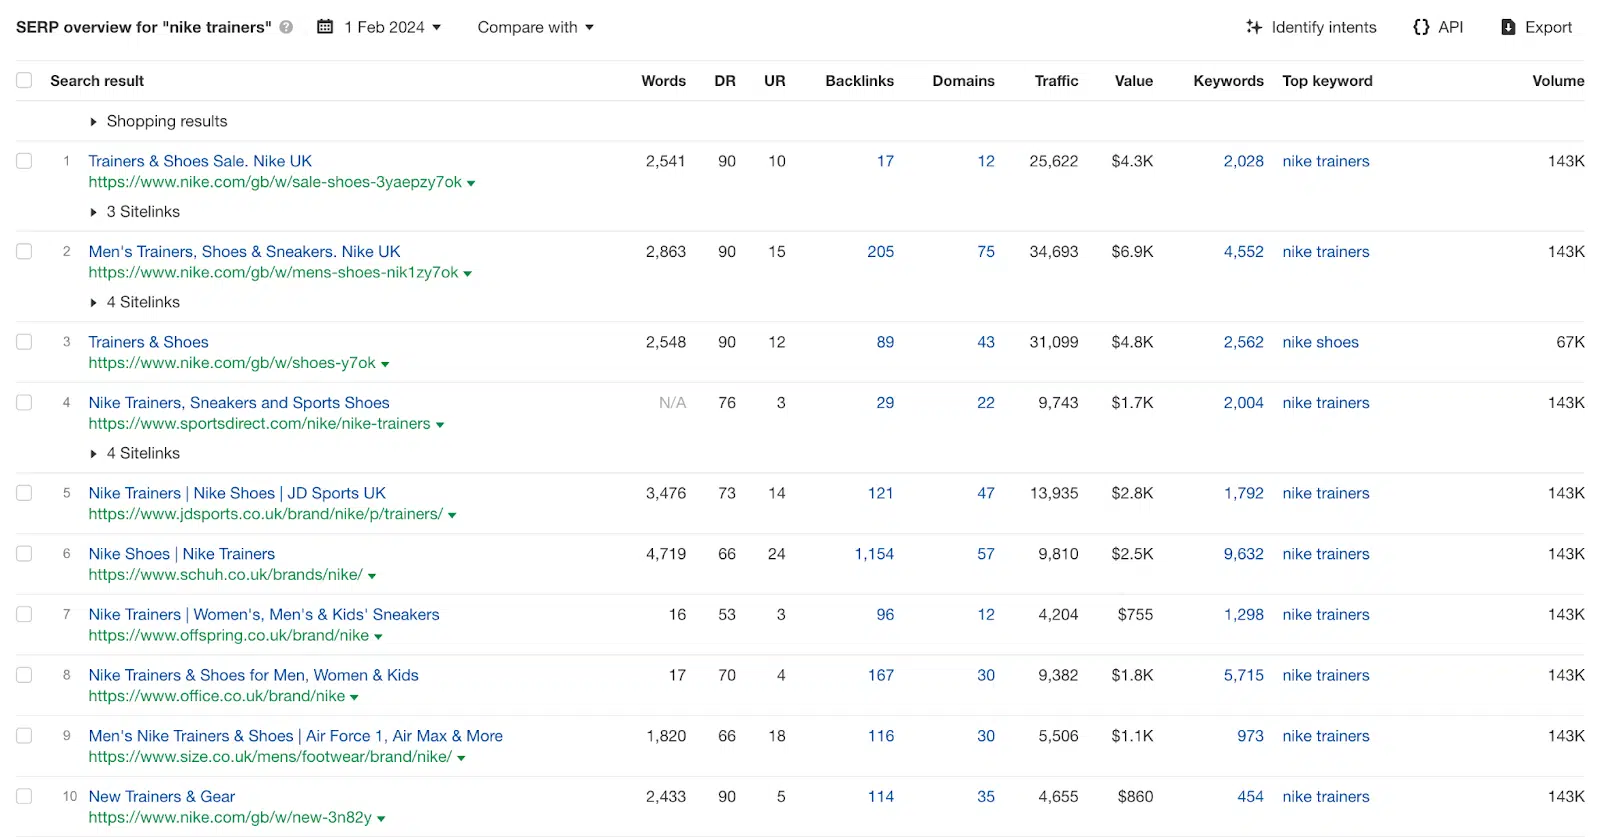1600x837 pixels.
Task: Expand Shopping results row
Action: click(x=159, y=121)
